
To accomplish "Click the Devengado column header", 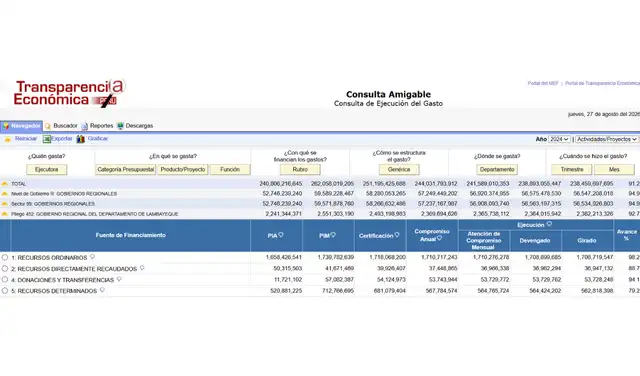I will click(535, 241).
